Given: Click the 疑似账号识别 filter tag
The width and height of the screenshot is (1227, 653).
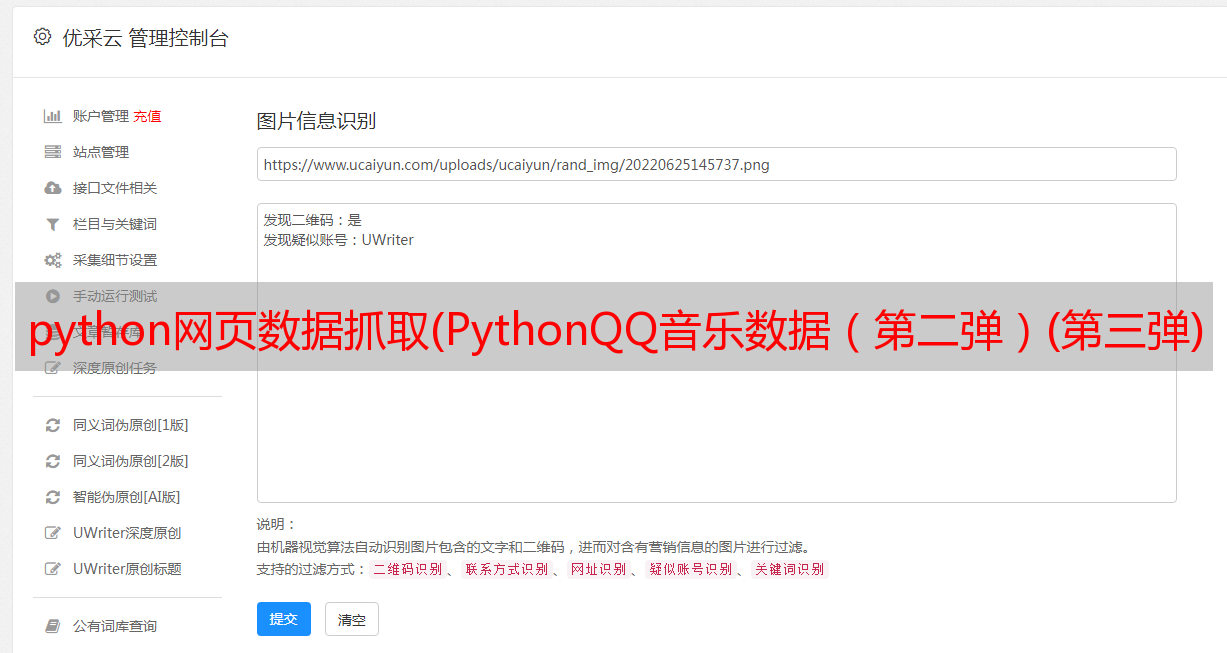Looking at the screenshot, I should click(x=690, y=569).
